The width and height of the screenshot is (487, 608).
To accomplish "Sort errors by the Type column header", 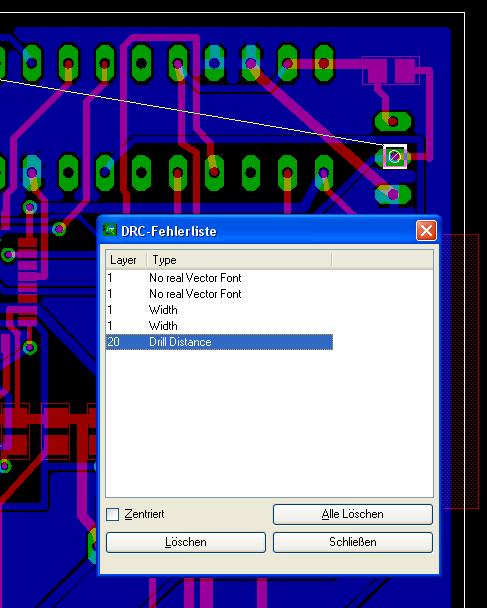I will pyautogui.click(x=239, y=260).
